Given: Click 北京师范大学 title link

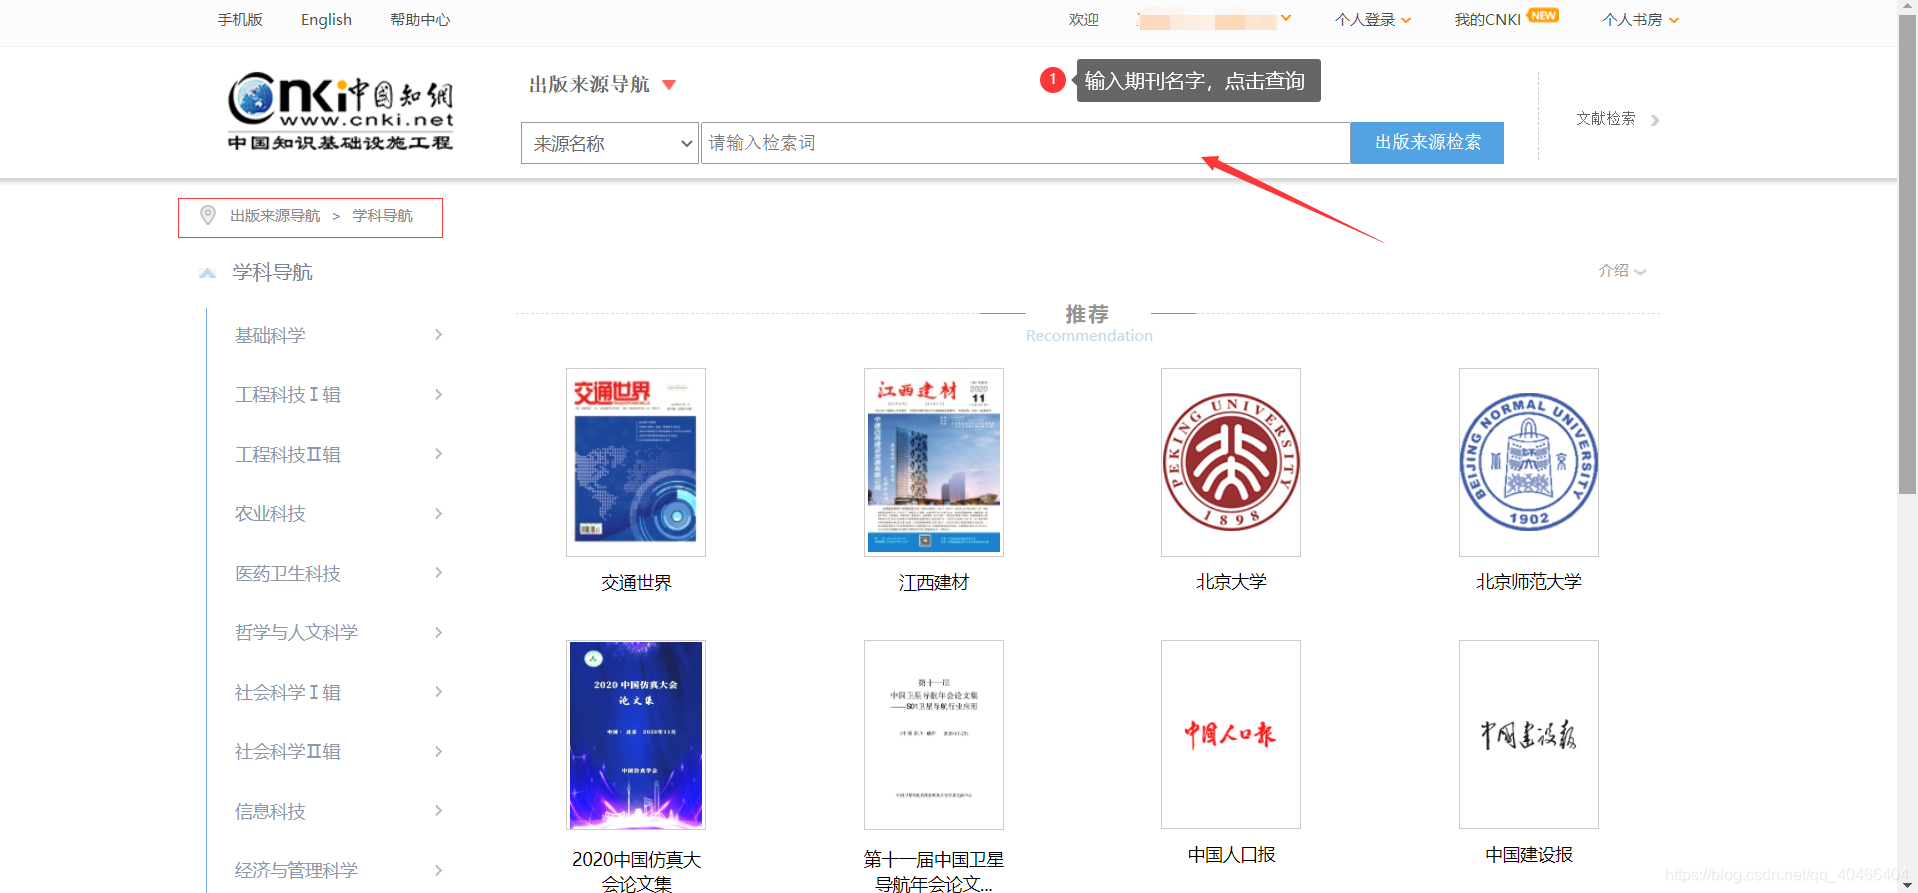Looking at the screenshot, I should click(x=1529, y=582).
